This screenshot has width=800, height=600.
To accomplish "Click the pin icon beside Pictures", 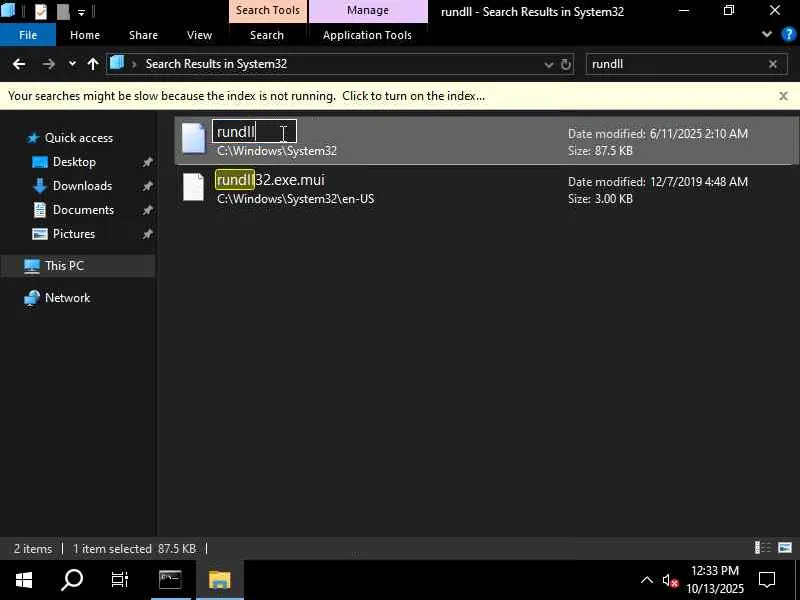I will click(x=147, y=234).
